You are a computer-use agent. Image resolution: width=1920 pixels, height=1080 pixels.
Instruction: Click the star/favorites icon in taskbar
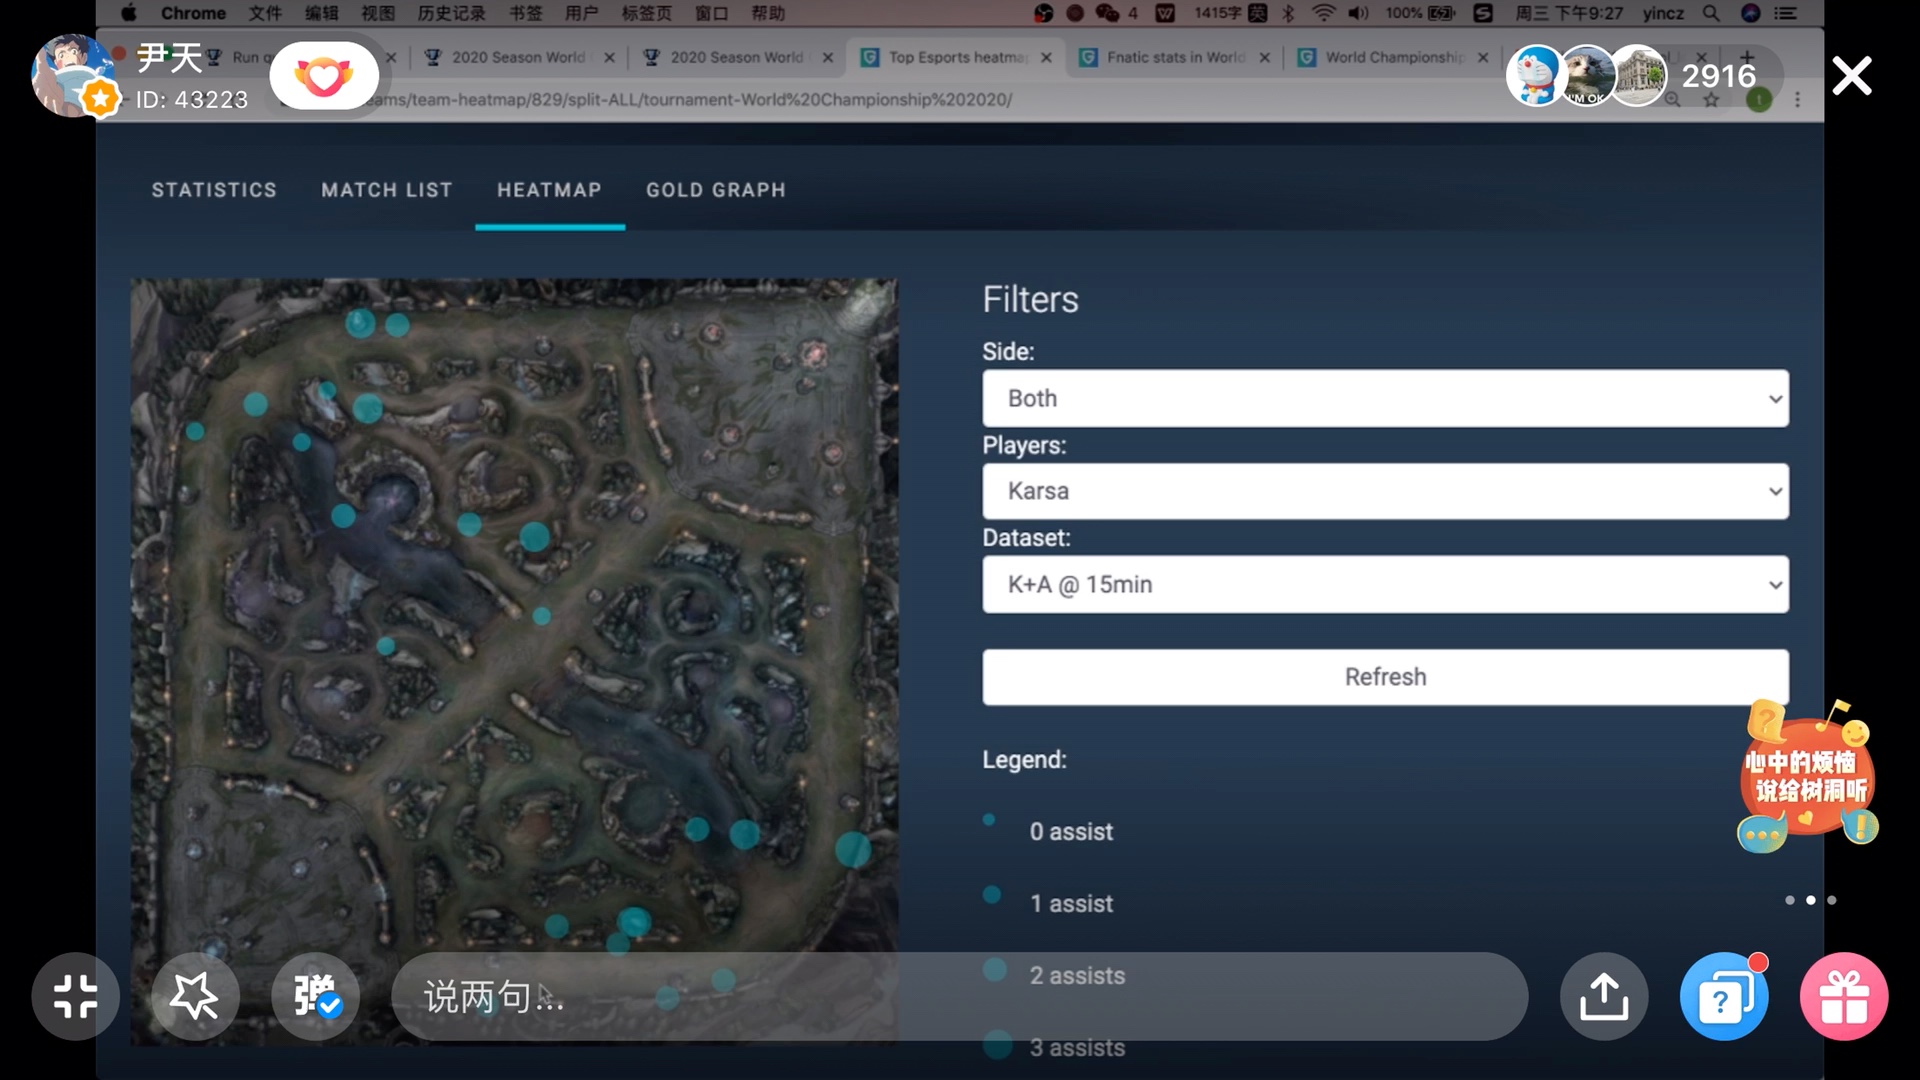point(195,996)
